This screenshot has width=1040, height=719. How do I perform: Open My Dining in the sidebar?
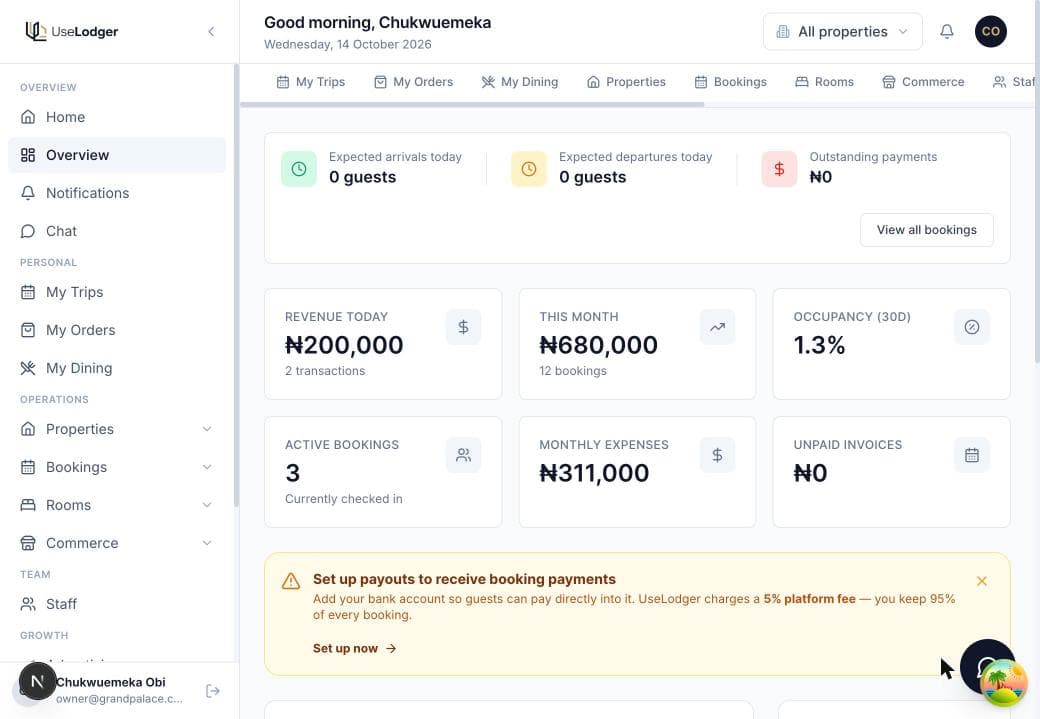pos(117,367)
